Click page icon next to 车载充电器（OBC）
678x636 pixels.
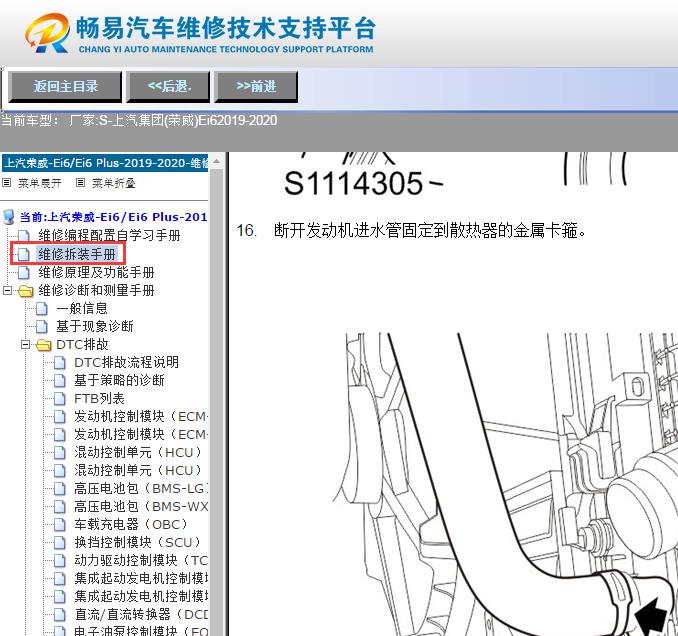pyautogui.click(x=60, y=525)
